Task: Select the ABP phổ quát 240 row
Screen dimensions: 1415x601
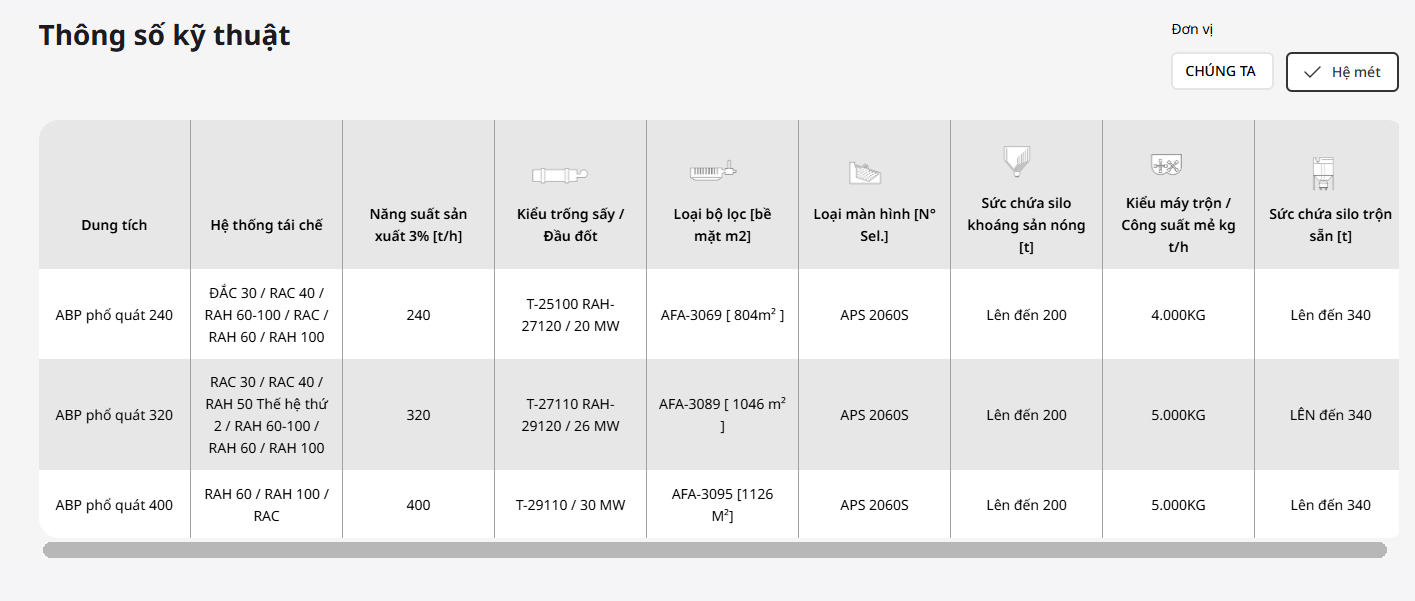Action: click(x=114, y=315)
